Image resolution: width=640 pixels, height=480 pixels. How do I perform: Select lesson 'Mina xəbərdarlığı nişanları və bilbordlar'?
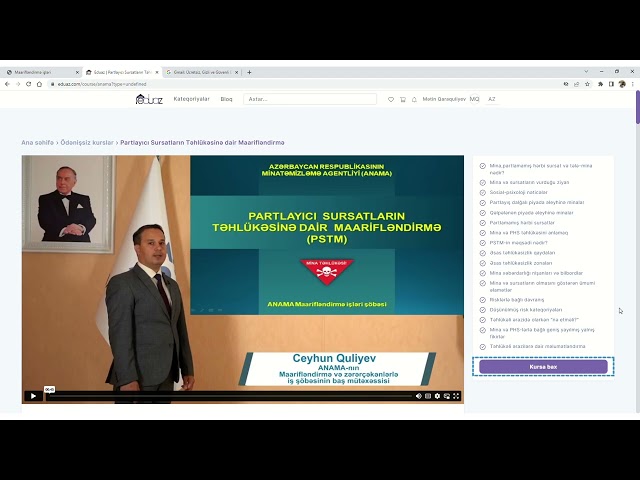[x=536, y=273]
